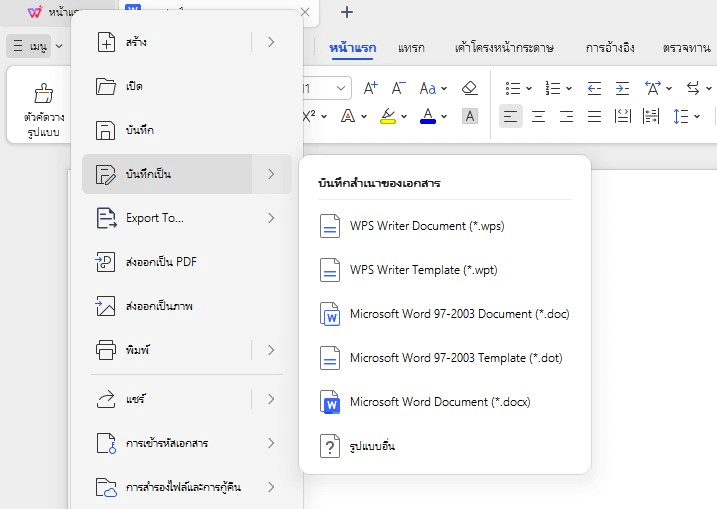Image resolution: width=717 pixels, height=509 pixels.
Task: Click the Asian layout A icon
Action: coord(653,88)
